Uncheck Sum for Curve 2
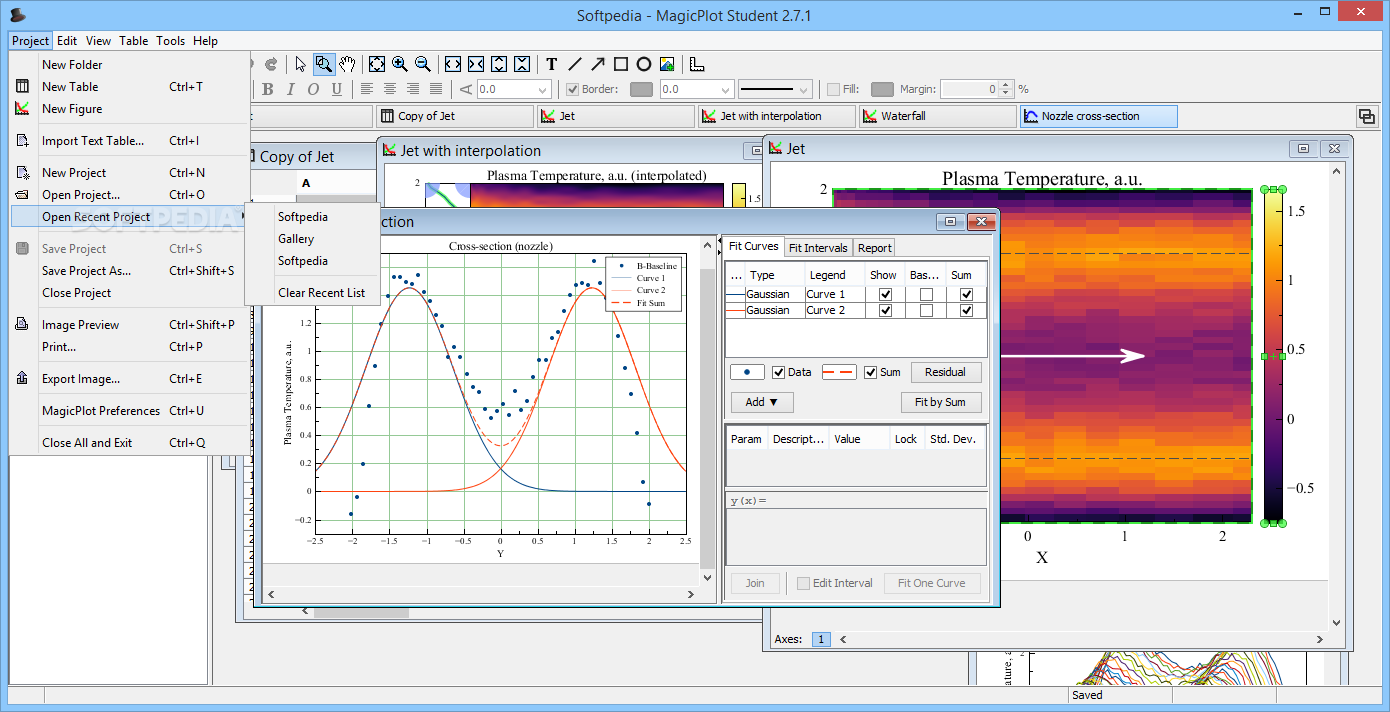 (x=966, y=310)
